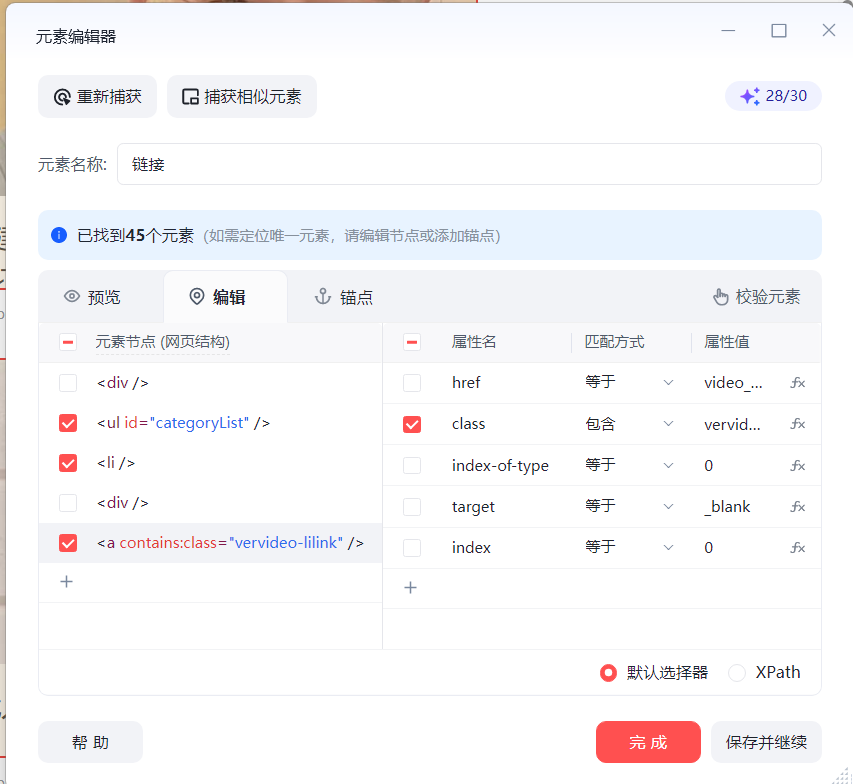Close the 元素编辑器 window
Viewport: 853px width, 784px height.
click(x=829, y=30)
